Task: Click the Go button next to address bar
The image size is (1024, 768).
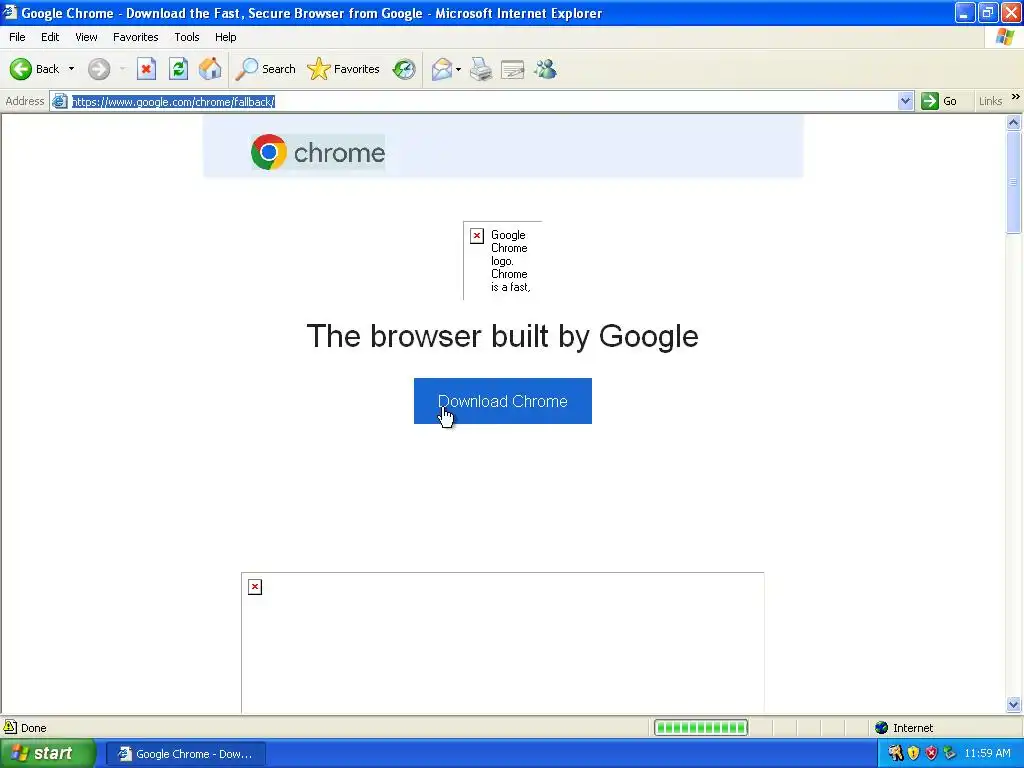Action: (x=939, y=101)
